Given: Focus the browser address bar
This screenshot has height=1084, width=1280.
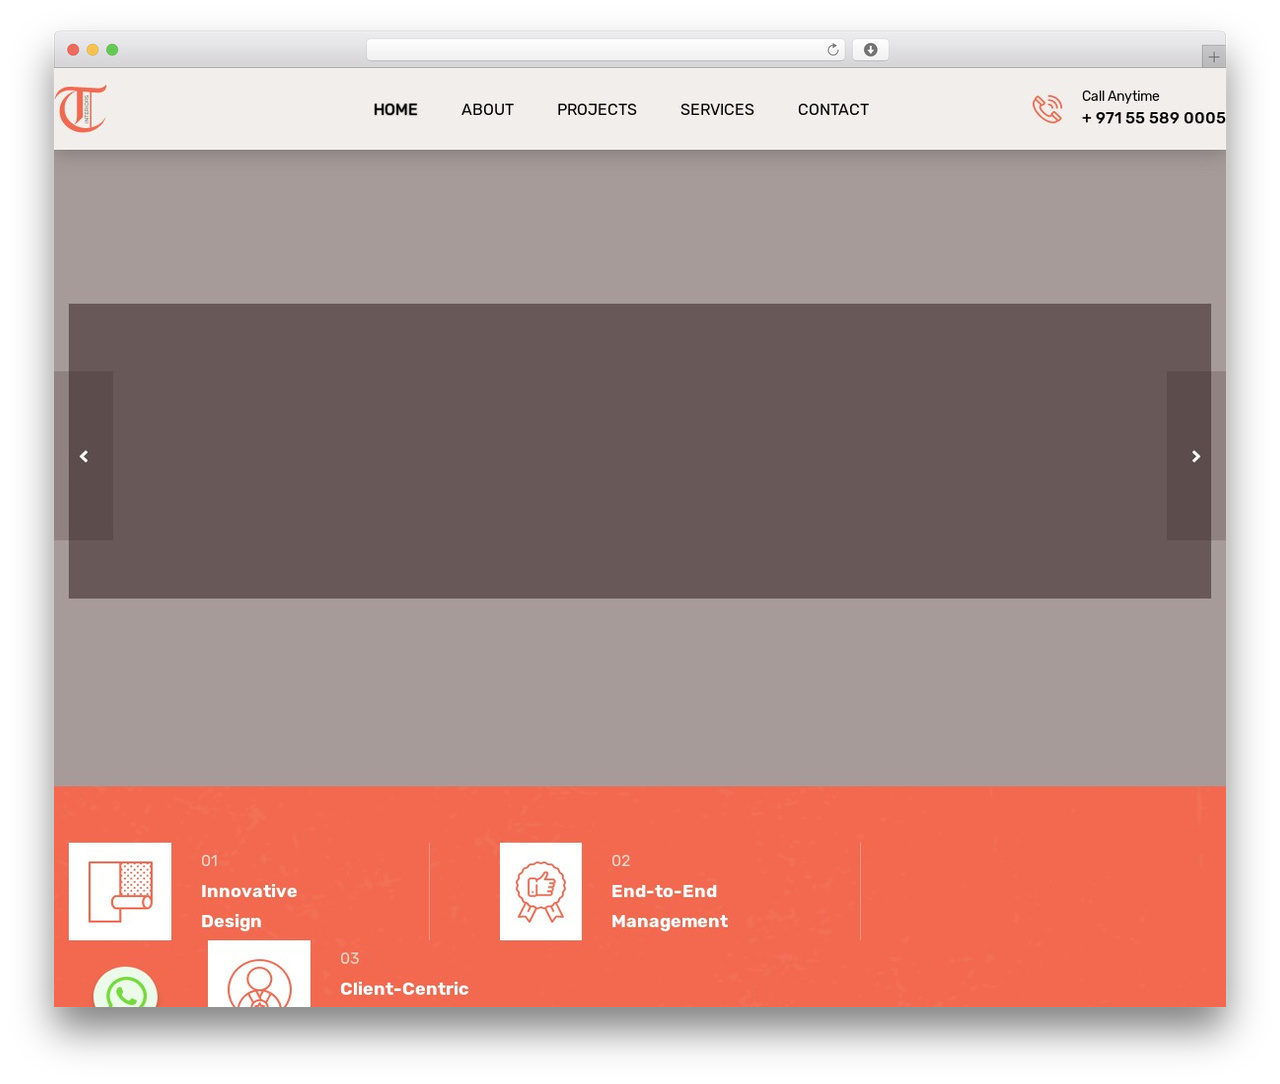Looking at the screenshot, I should pos(605,50).
